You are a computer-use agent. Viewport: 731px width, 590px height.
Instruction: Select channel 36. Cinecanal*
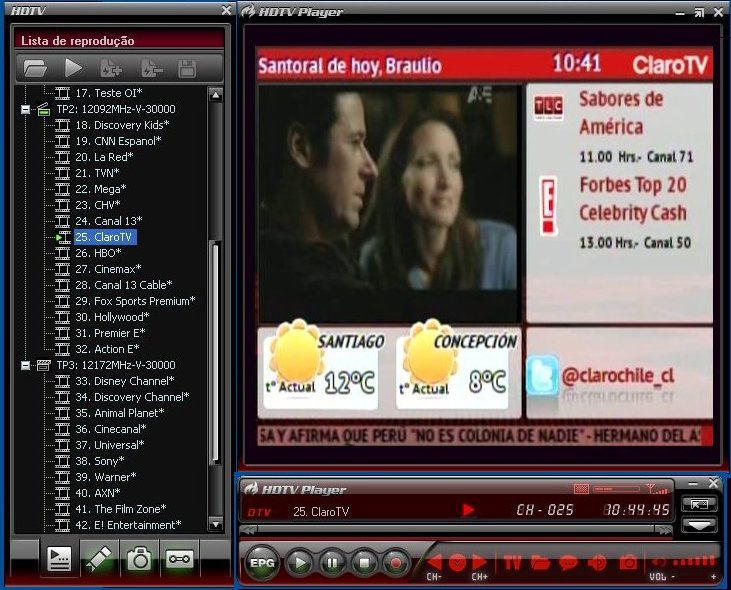pyautogui.click(x=110, y=429)
